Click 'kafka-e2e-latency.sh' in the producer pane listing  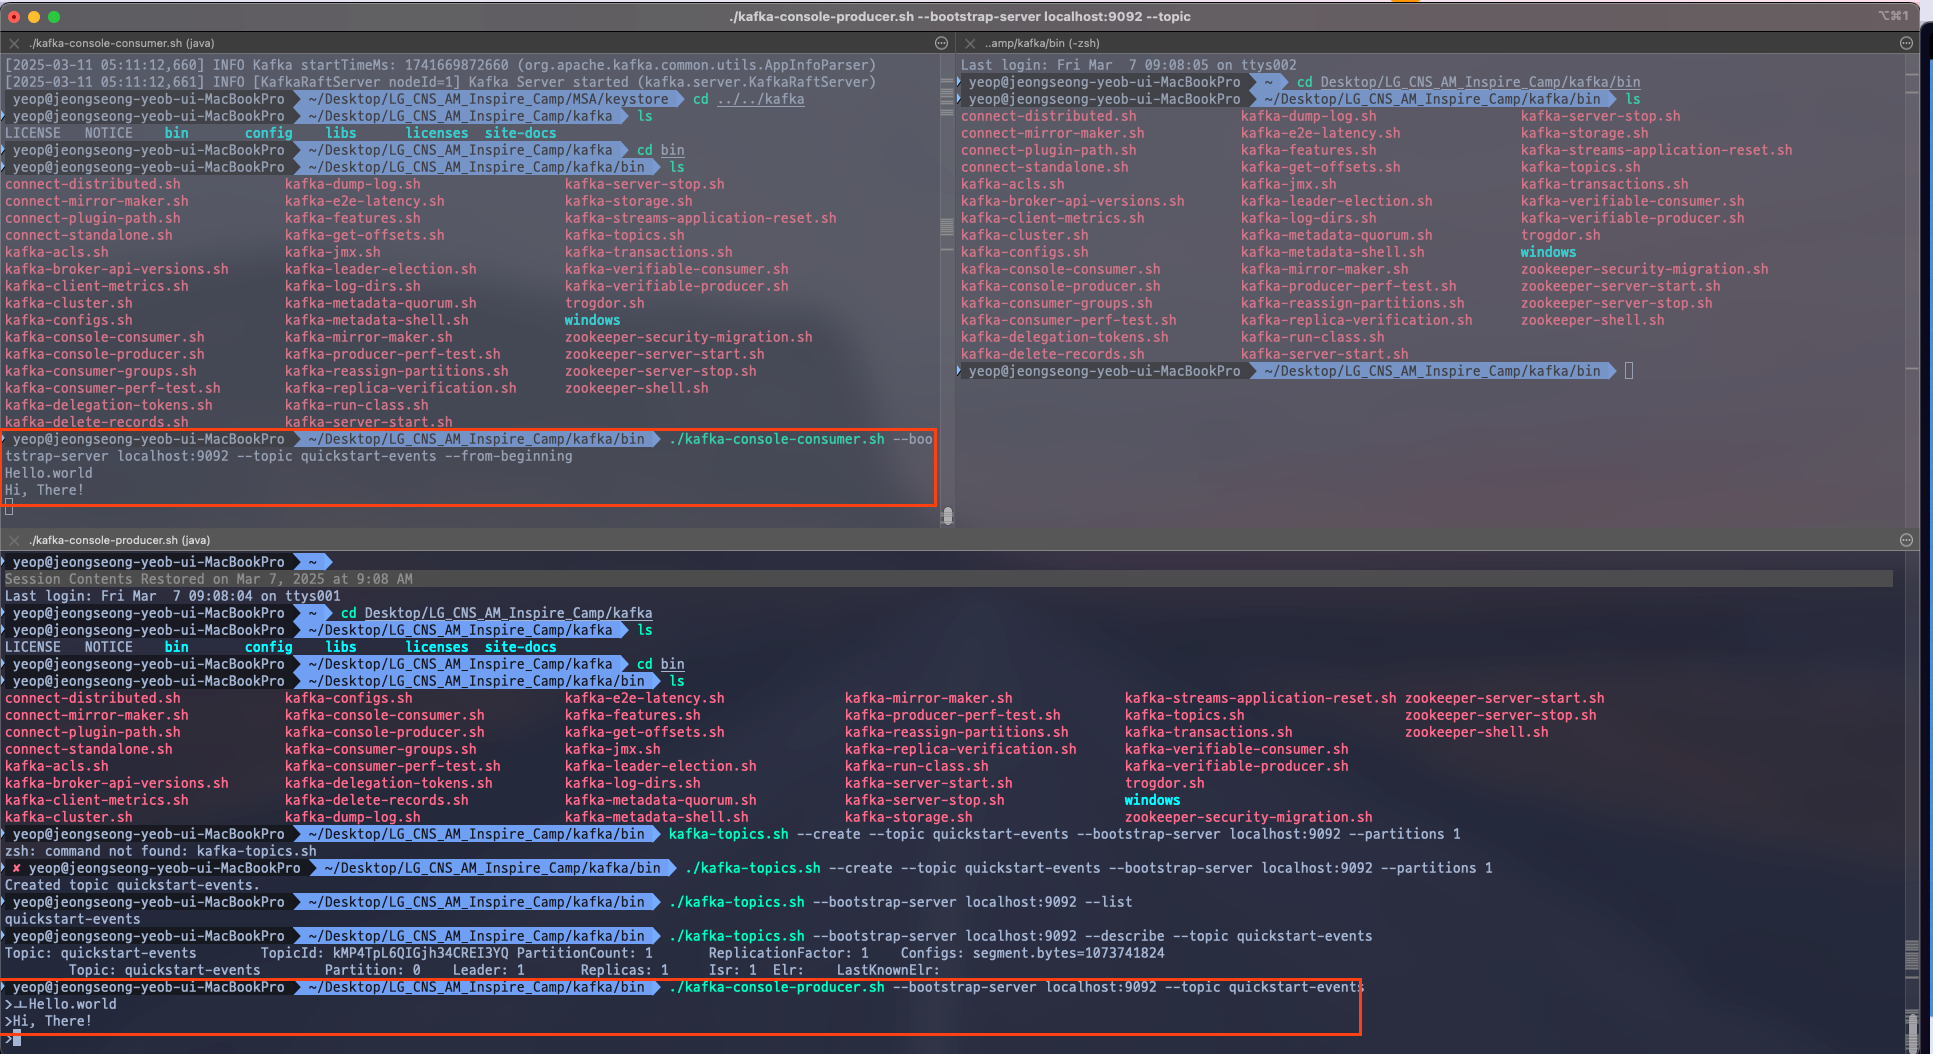click(x=644, y=698)
